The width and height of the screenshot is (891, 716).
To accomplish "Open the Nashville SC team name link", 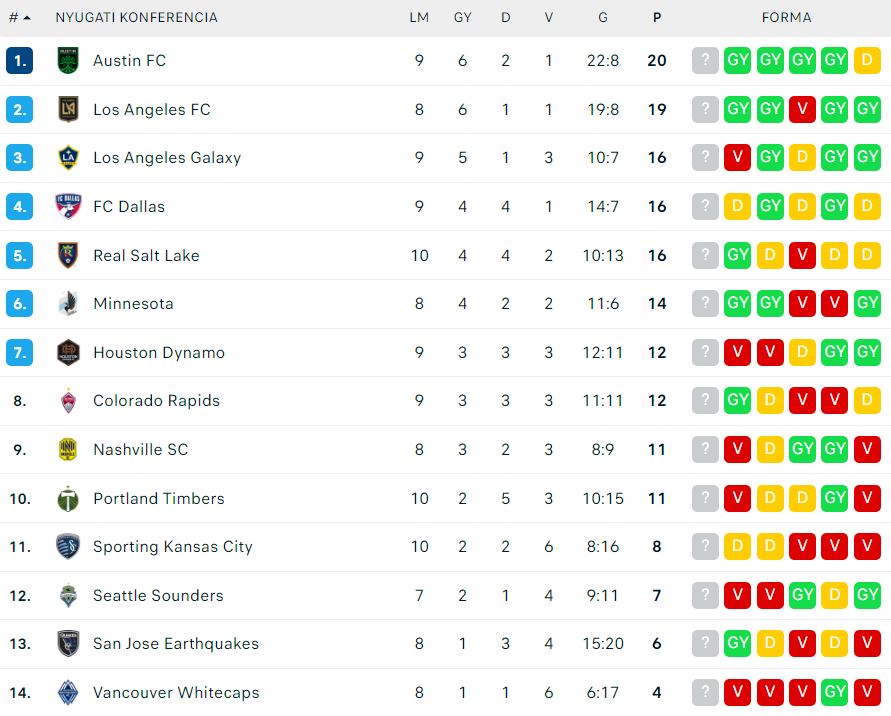I will (140, 450).
